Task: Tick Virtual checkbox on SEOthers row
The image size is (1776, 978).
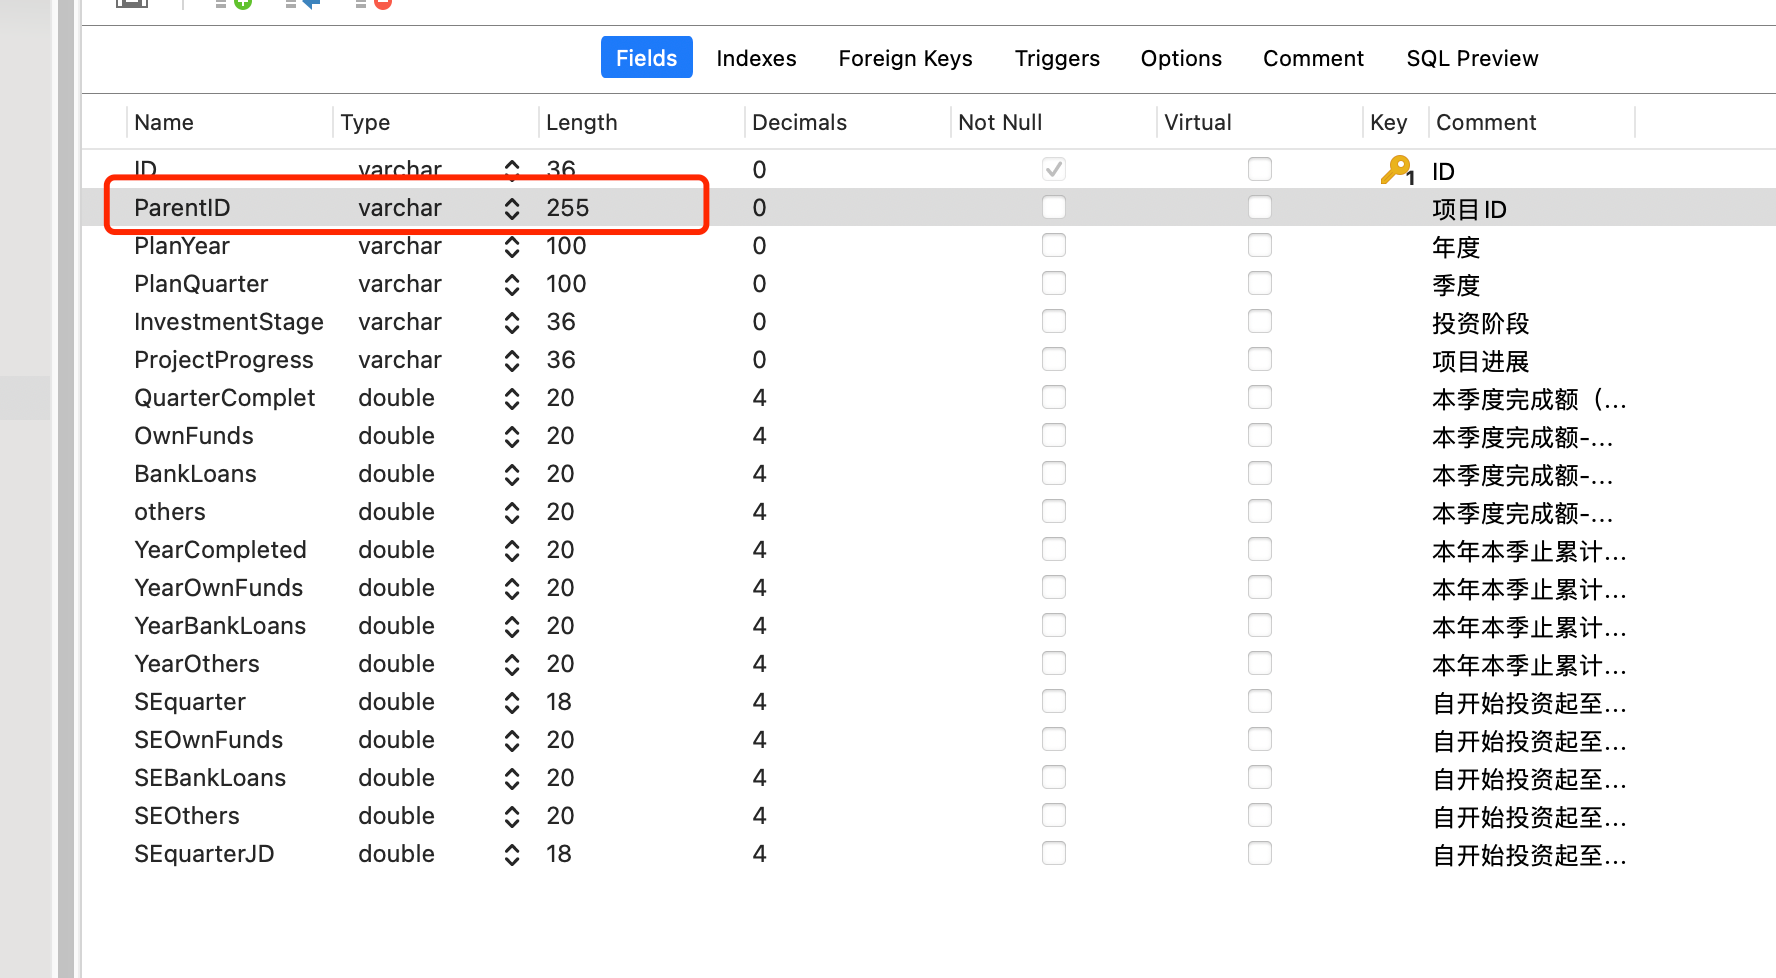Action: click(x=1259, y=815)
